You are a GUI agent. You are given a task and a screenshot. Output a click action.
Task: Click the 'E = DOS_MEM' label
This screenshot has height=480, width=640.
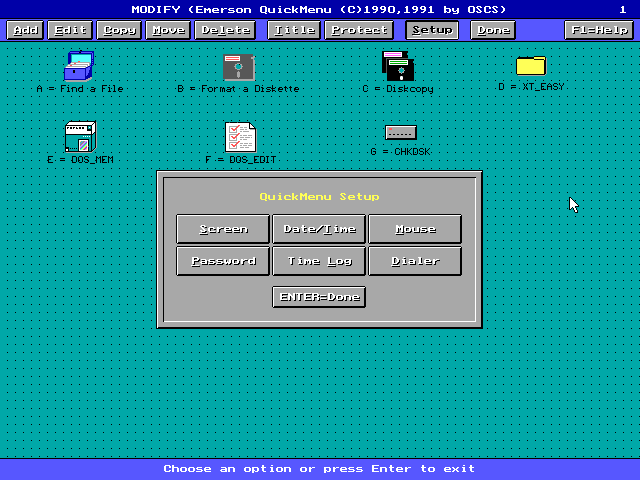point(80,160)
